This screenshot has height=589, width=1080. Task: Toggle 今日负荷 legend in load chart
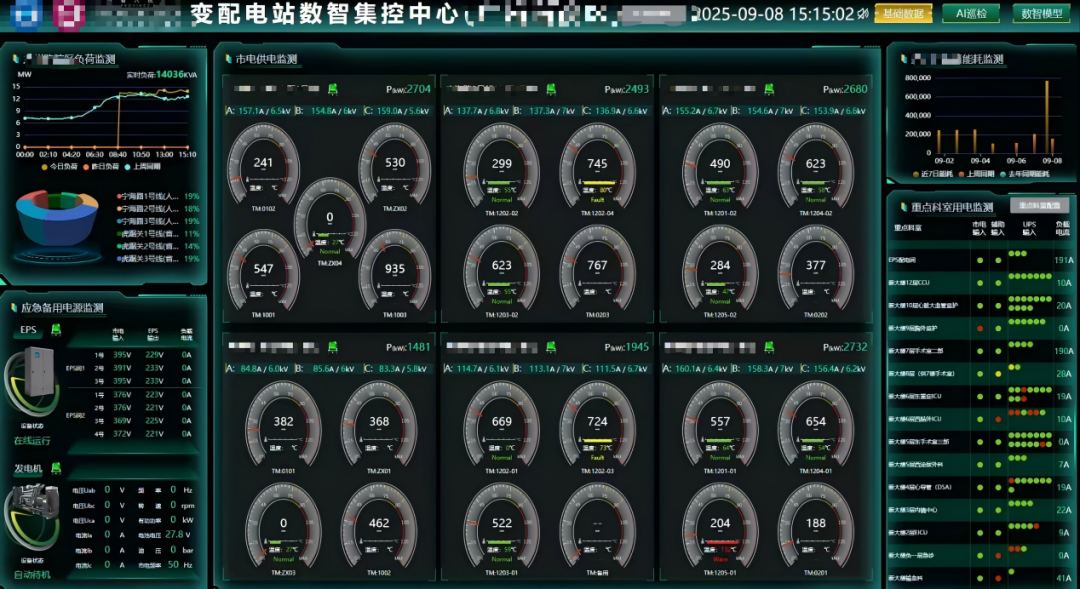pos(60,167)
